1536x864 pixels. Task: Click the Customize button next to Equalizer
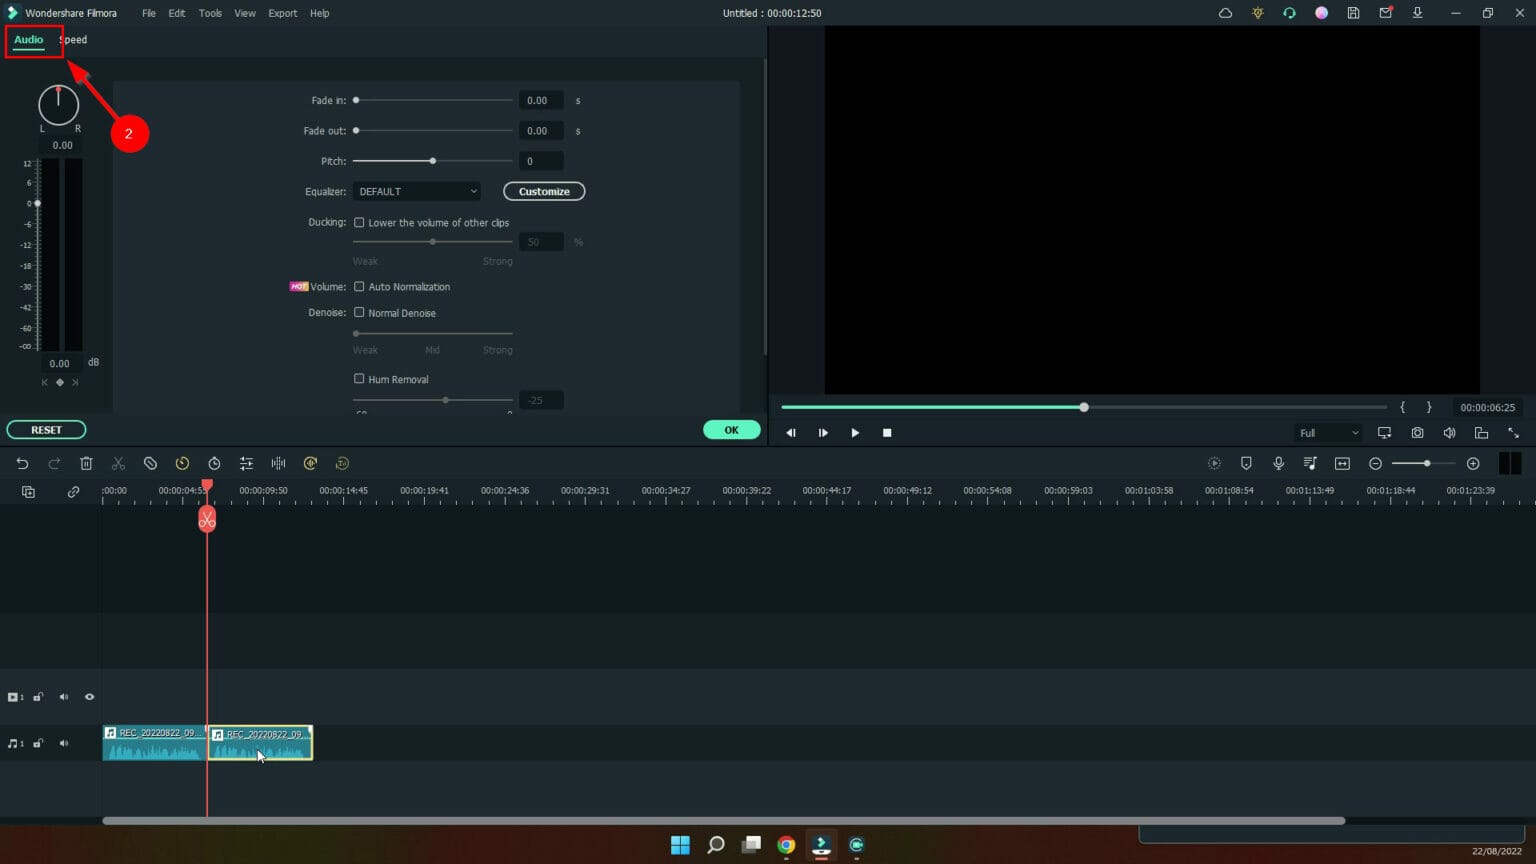click(x=544, y=191)
